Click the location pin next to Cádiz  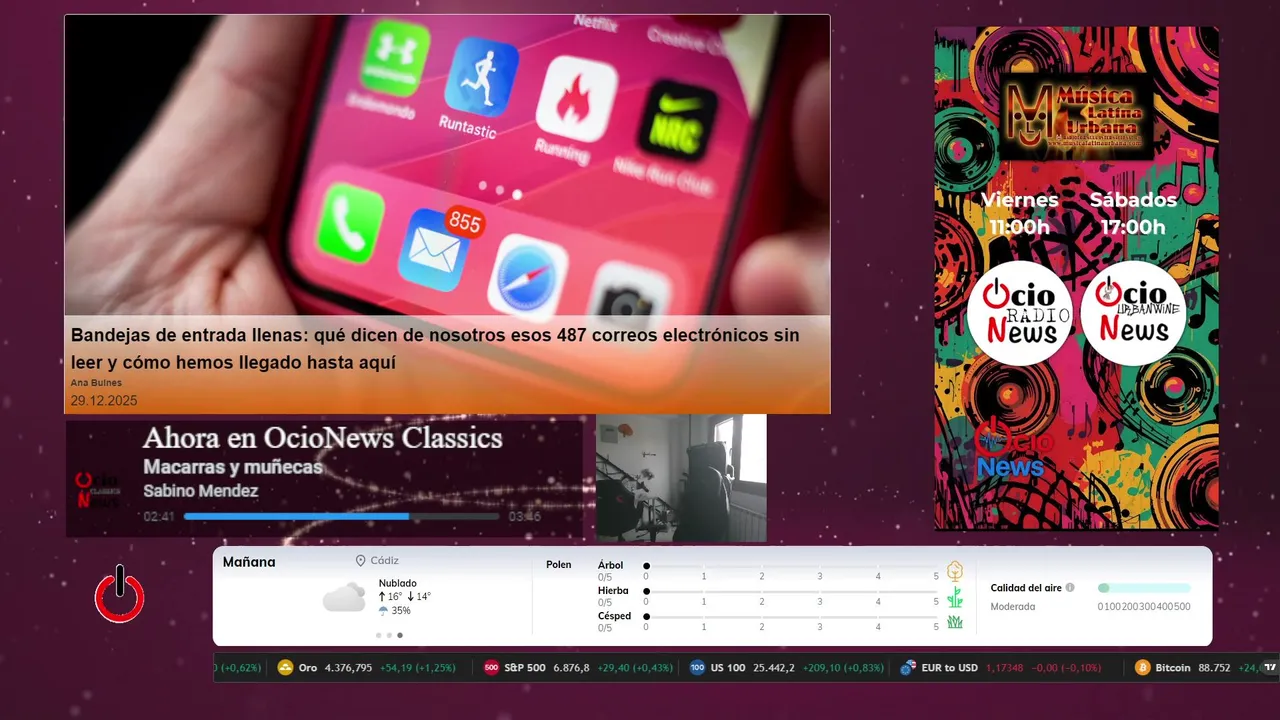pyautogui.click(x=360, y=561)
